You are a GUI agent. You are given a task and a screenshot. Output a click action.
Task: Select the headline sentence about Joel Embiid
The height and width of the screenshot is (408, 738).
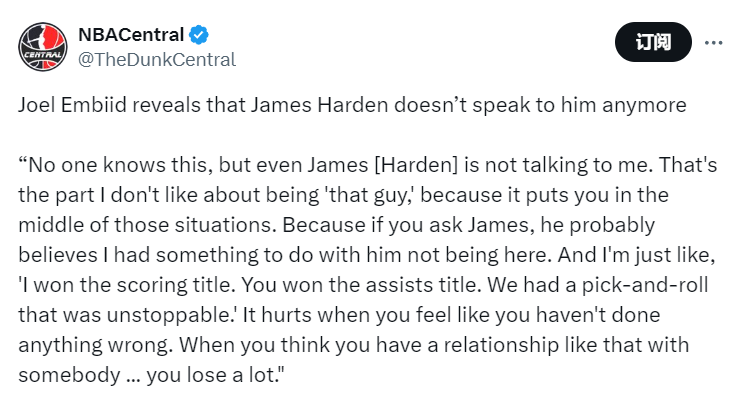click(x=352, y=105)
